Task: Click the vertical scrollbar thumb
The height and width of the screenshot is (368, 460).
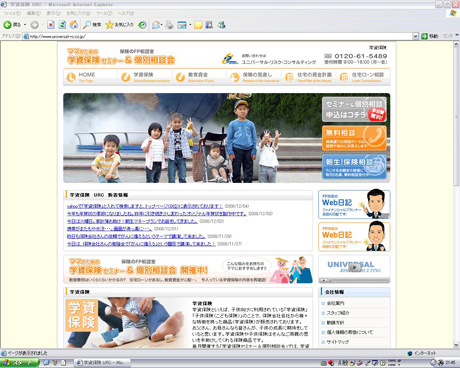Action: (x=456, y=116)
